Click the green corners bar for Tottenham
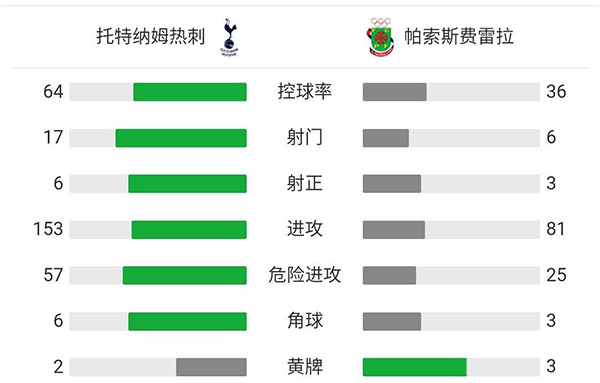The height and width of the screenshot is (383, 600). click(x=188, y=321)
